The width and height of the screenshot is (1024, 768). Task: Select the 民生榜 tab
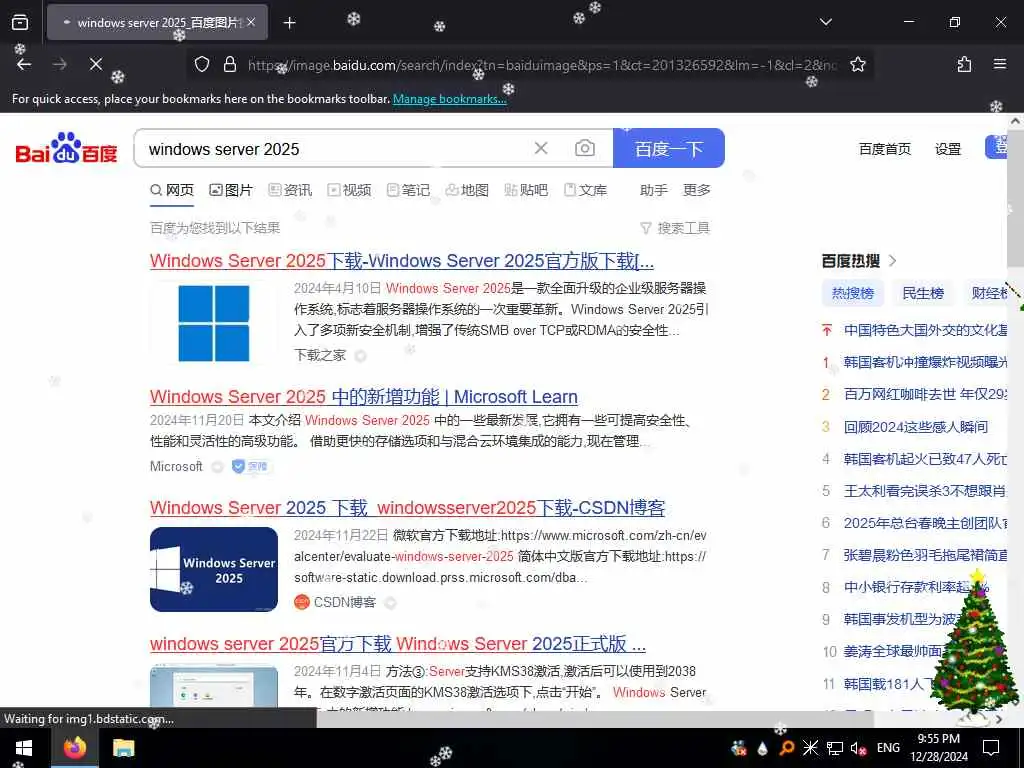coord(923,293)
